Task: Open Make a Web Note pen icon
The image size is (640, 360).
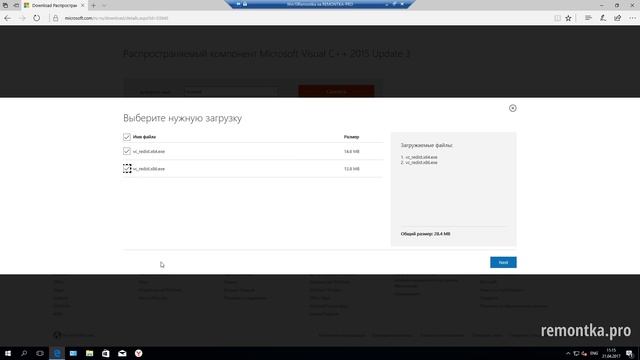Action: coord(603,18)
